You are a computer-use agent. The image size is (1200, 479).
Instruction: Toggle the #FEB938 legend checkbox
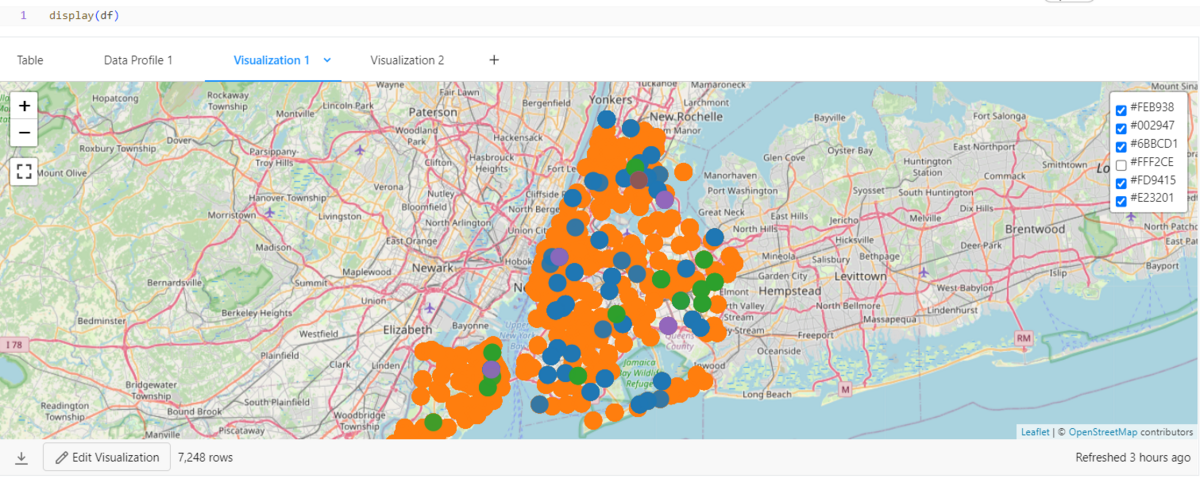pyautogui.click(x=1121, y=110)
